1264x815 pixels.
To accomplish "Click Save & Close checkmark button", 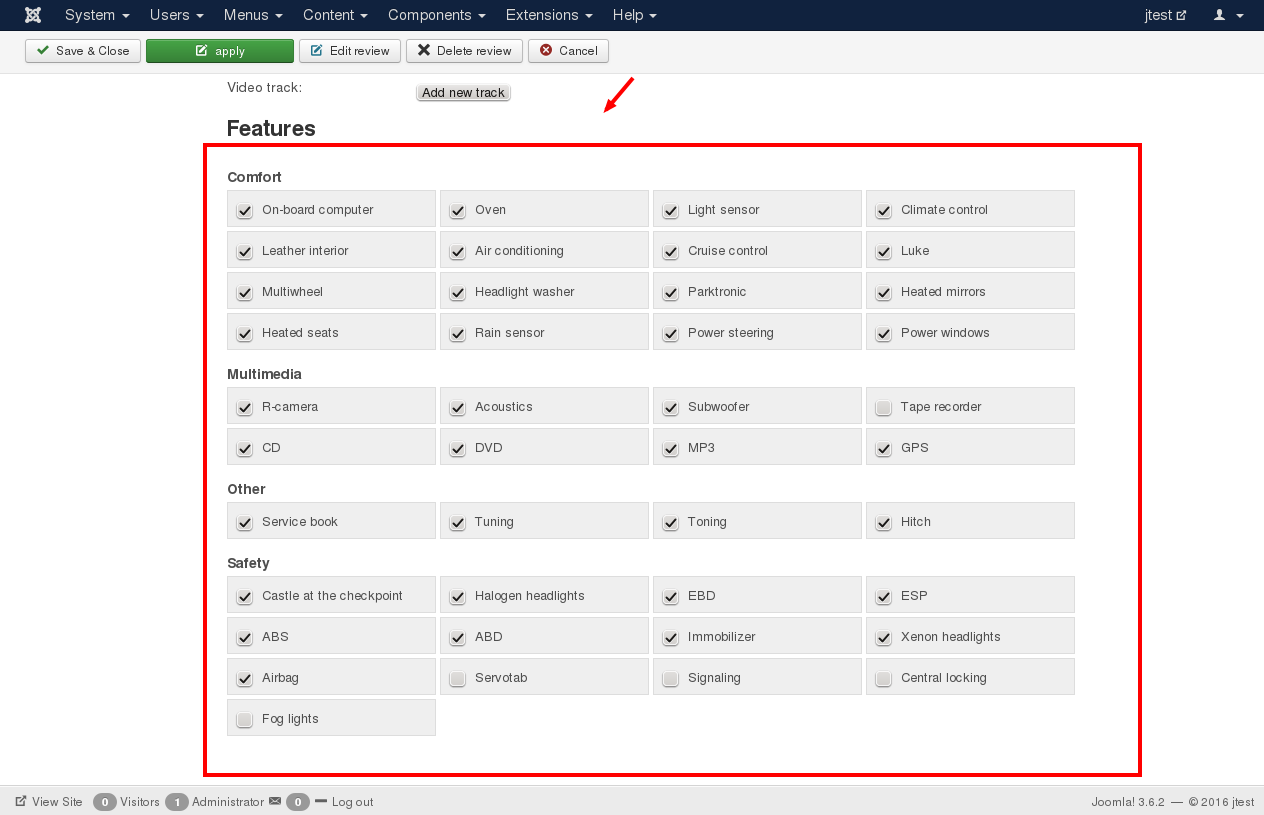I will (x=83, y=51).
